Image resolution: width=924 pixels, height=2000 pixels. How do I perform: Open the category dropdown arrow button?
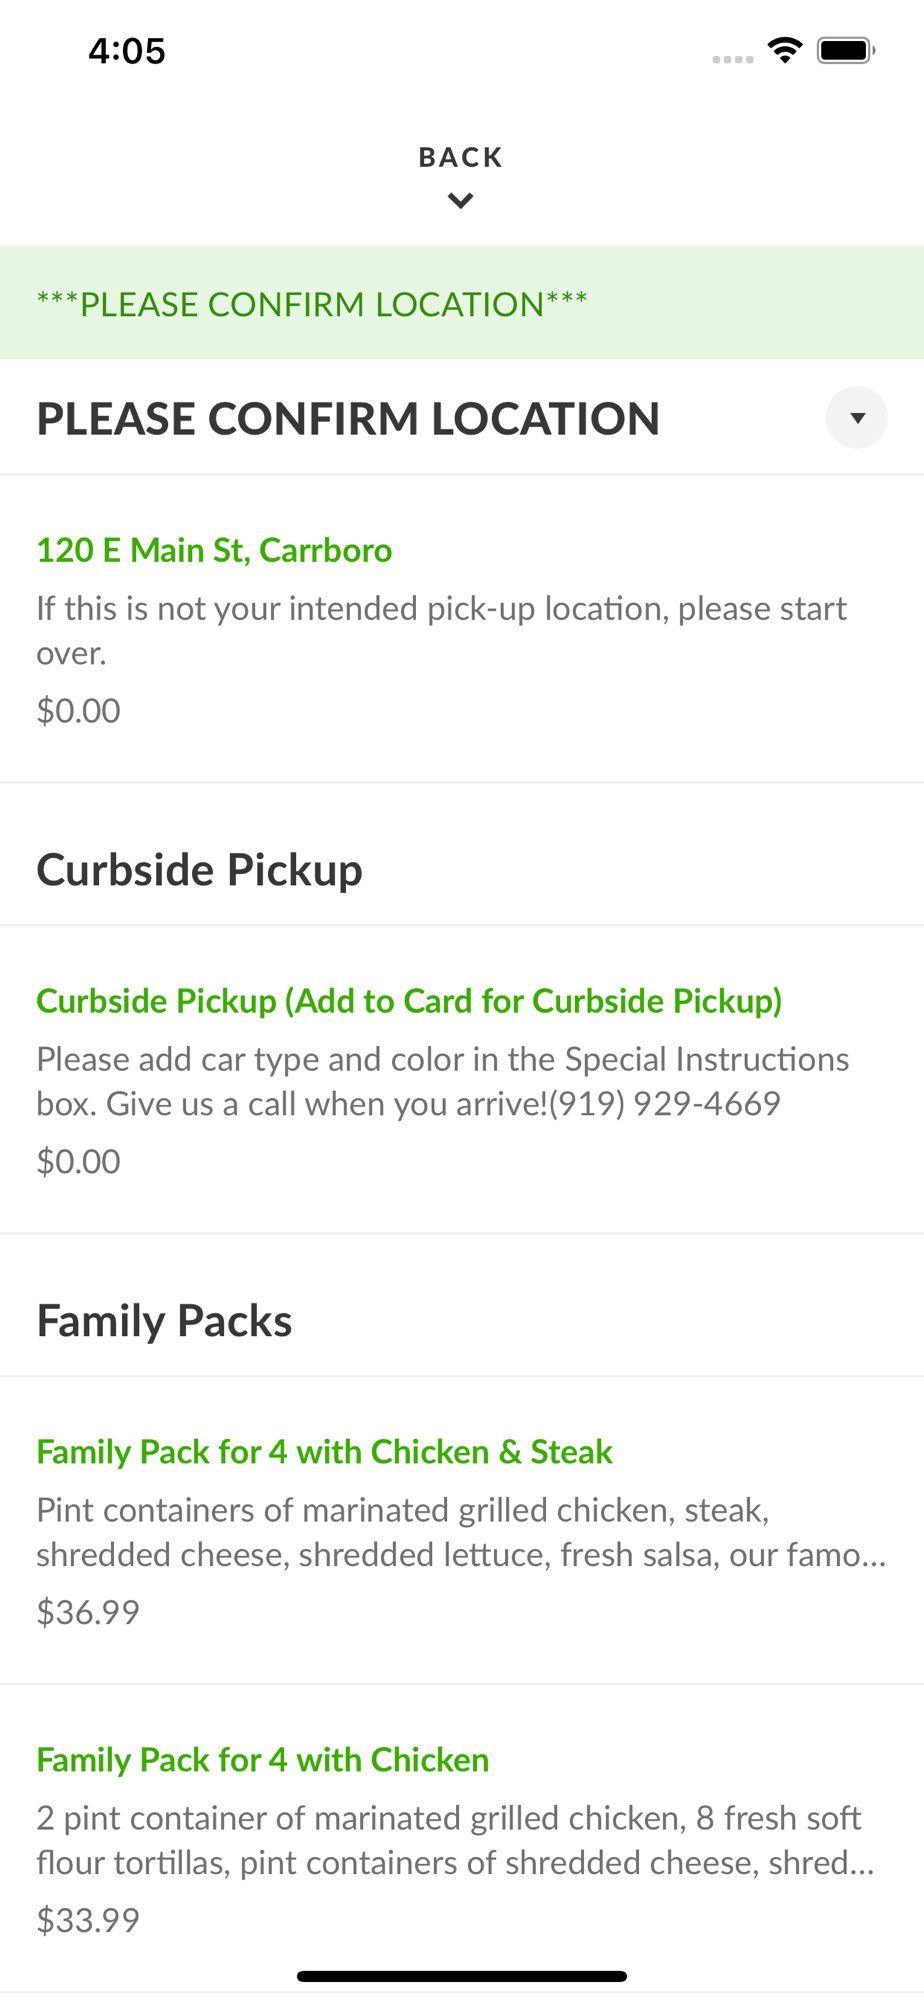[856, 418]
